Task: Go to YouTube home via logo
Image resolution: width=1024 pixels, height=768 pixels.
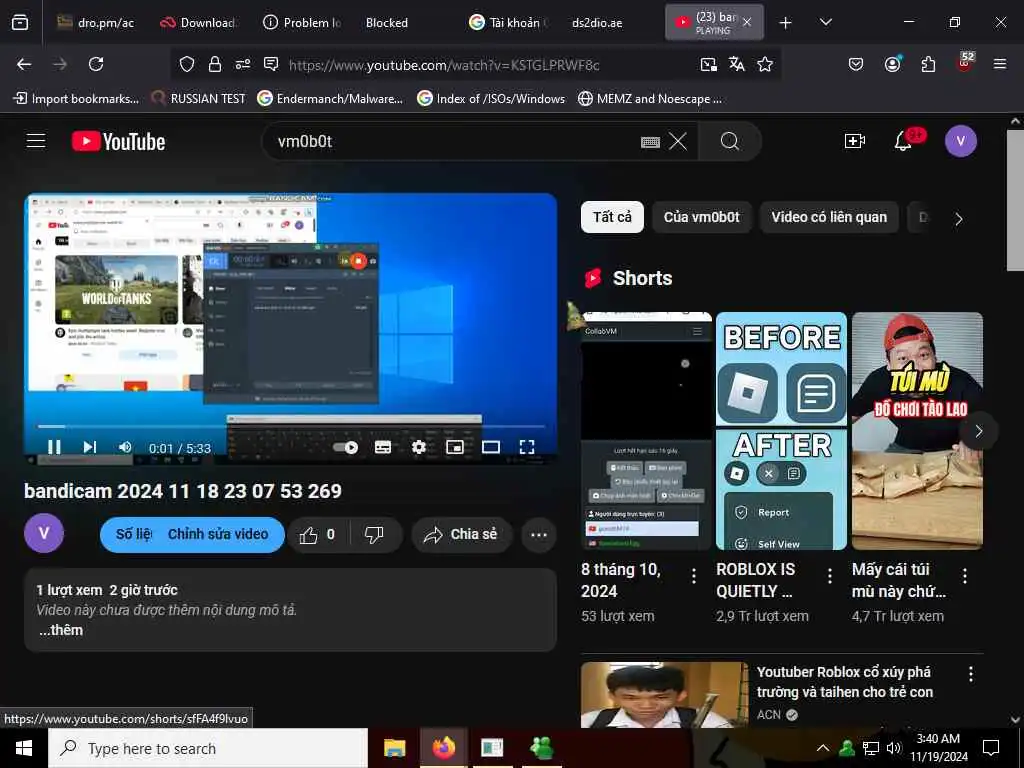Action: tap(119, 142)
